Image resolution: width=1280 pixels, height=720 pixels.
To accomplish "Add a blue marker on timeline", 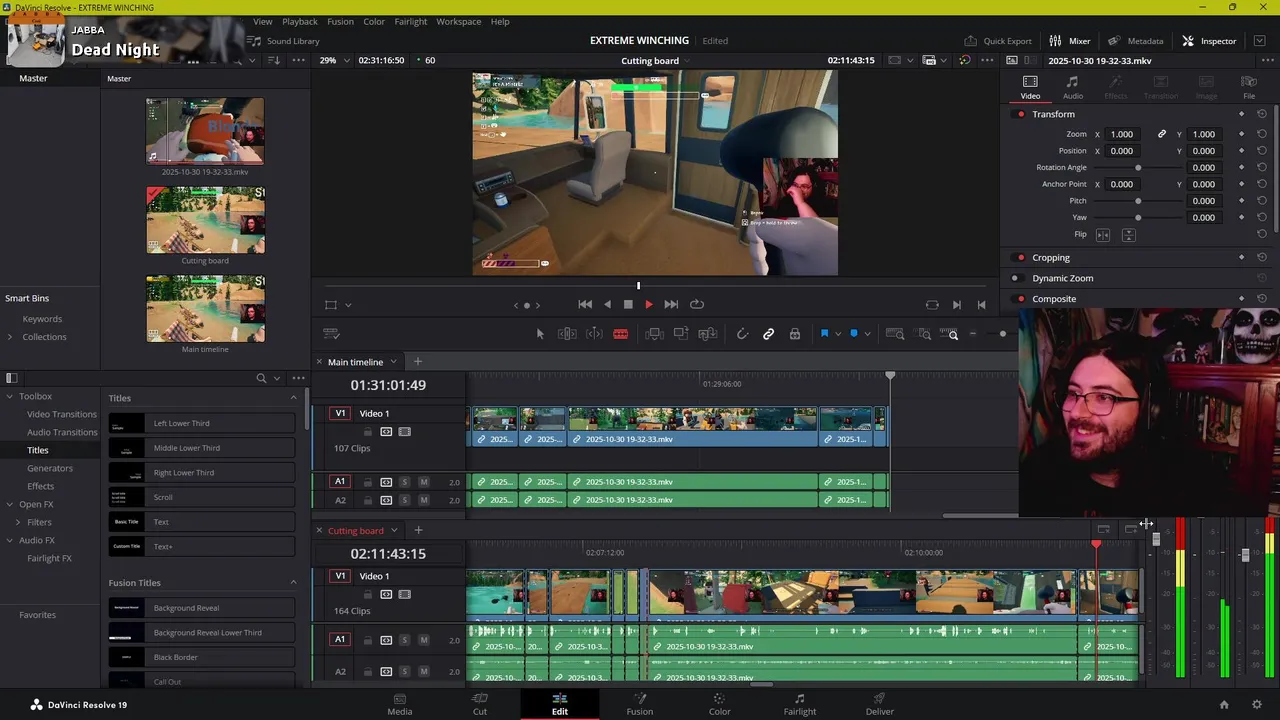I will (x=853, y=334).
